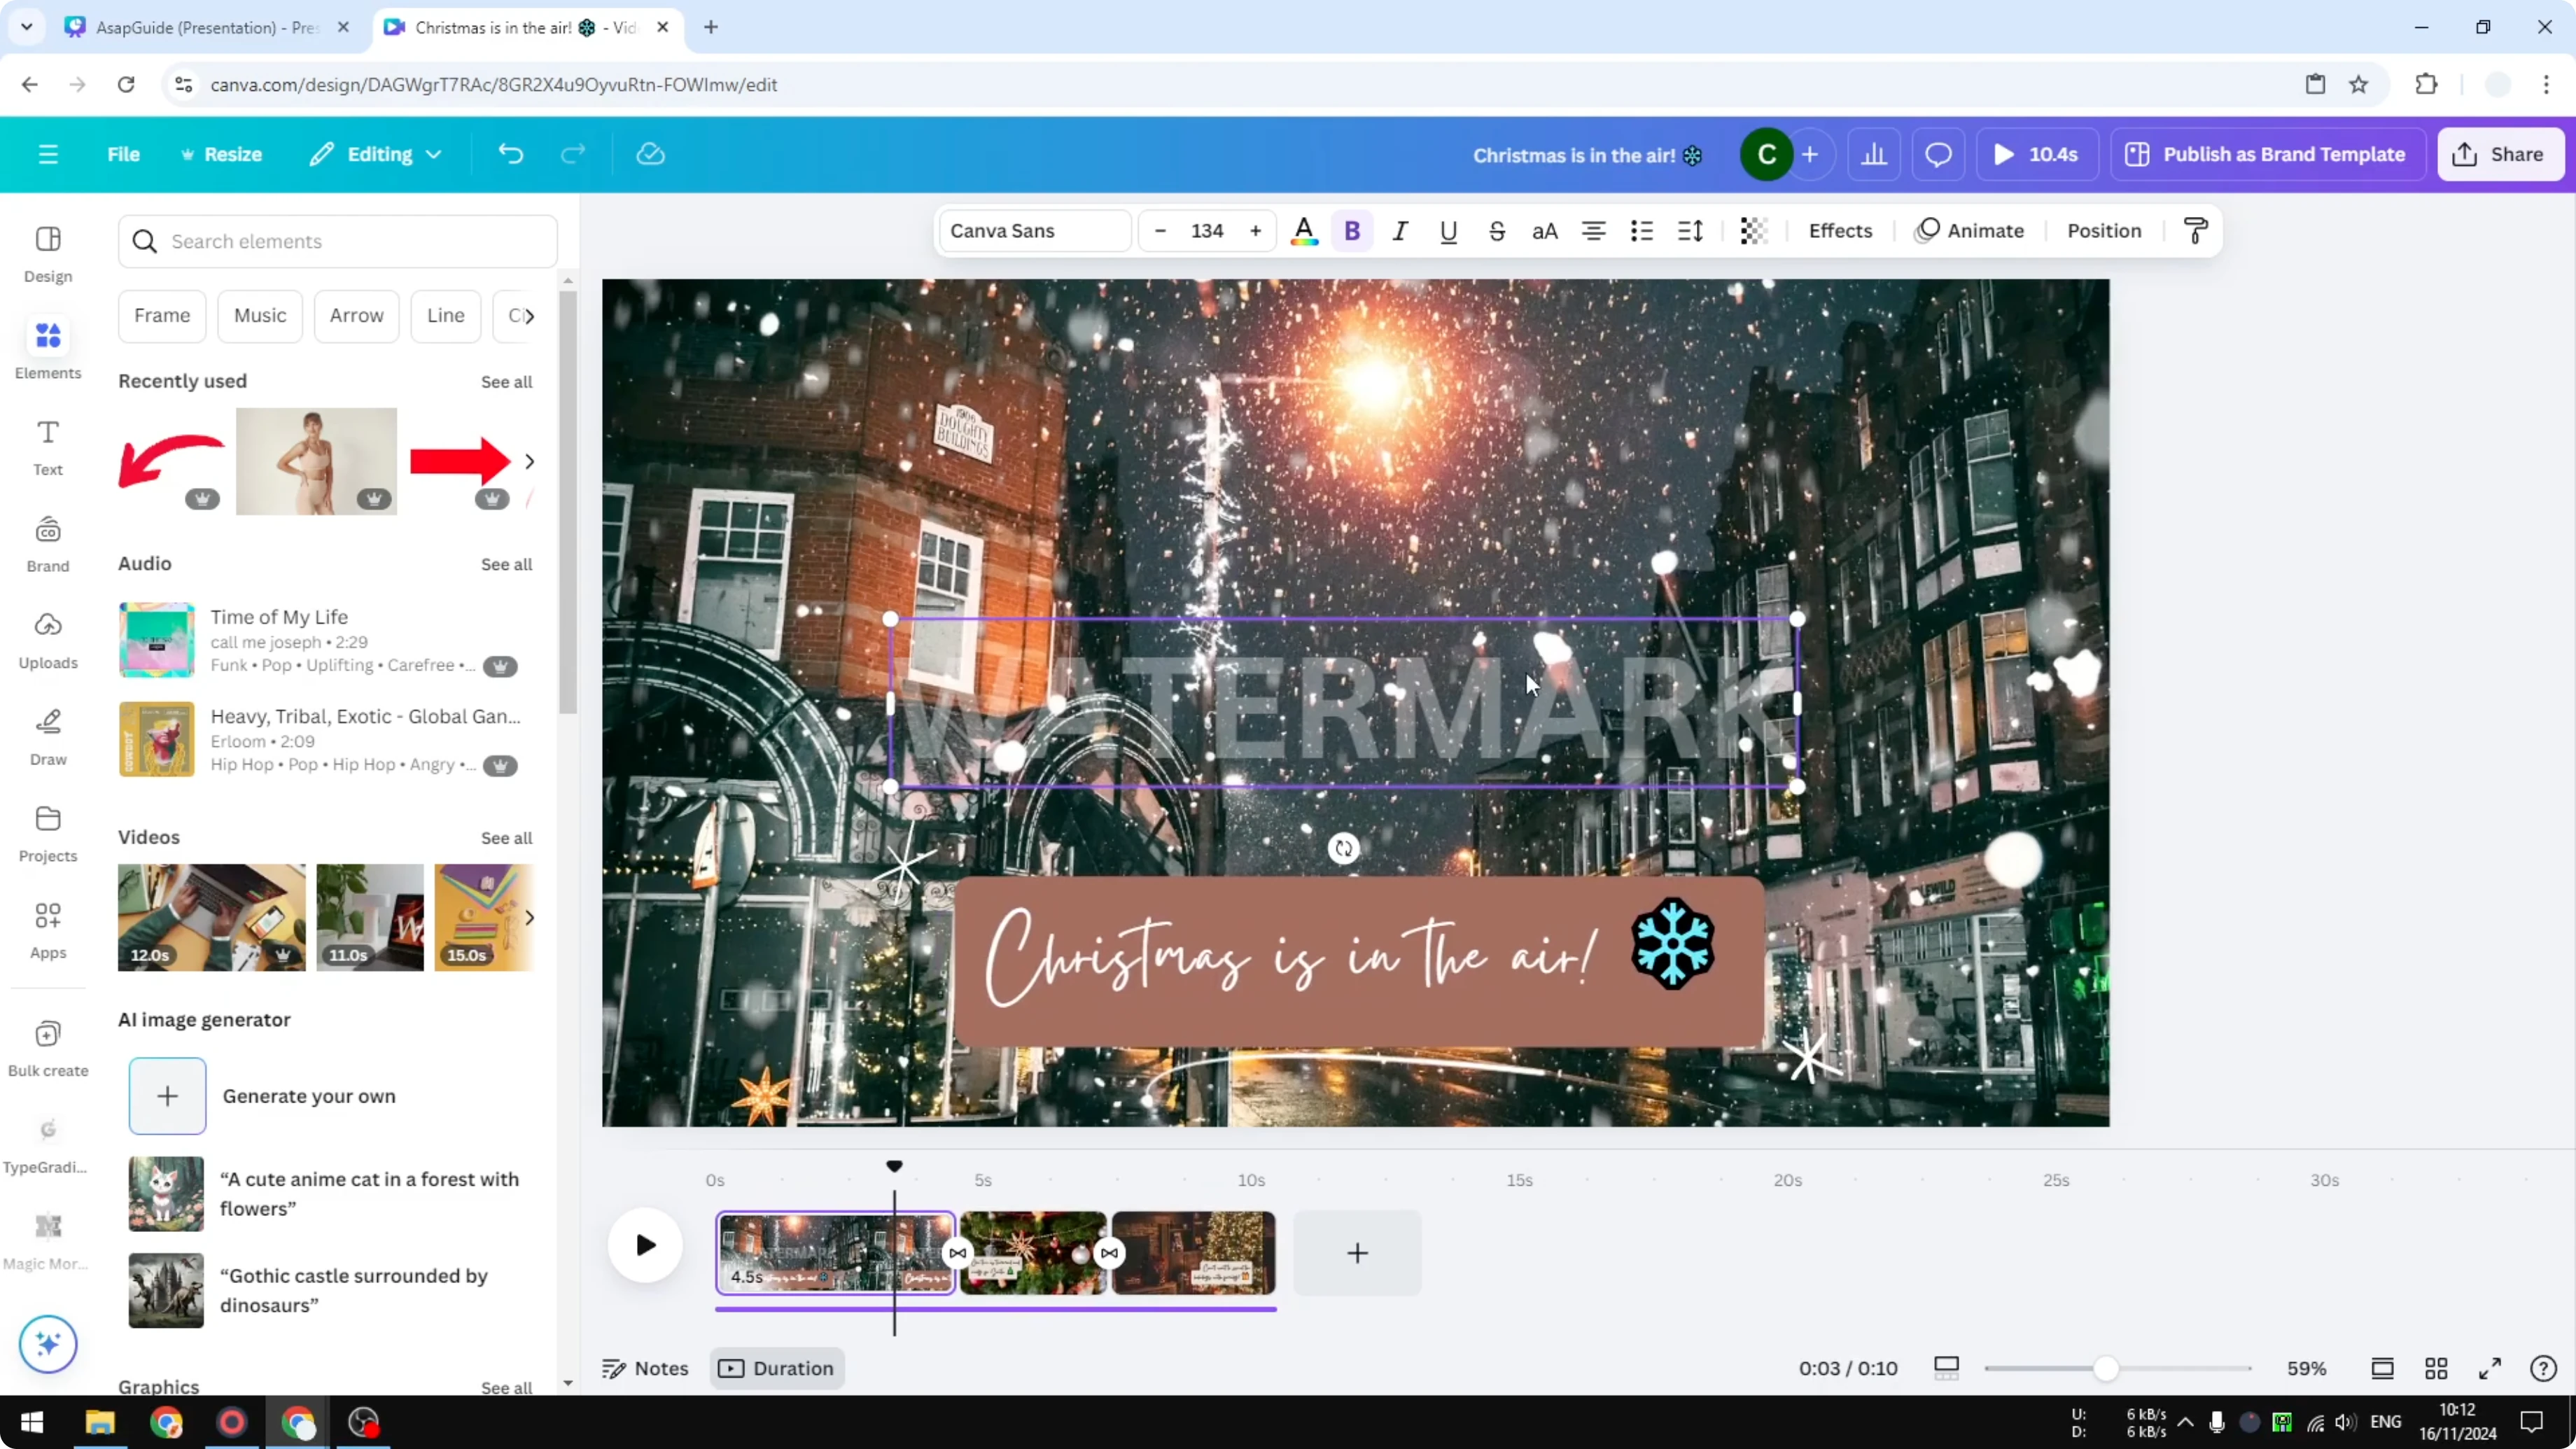This screenshot has width=2576, height=1449.
Task: Open the transparency control
Action: 1753,230
